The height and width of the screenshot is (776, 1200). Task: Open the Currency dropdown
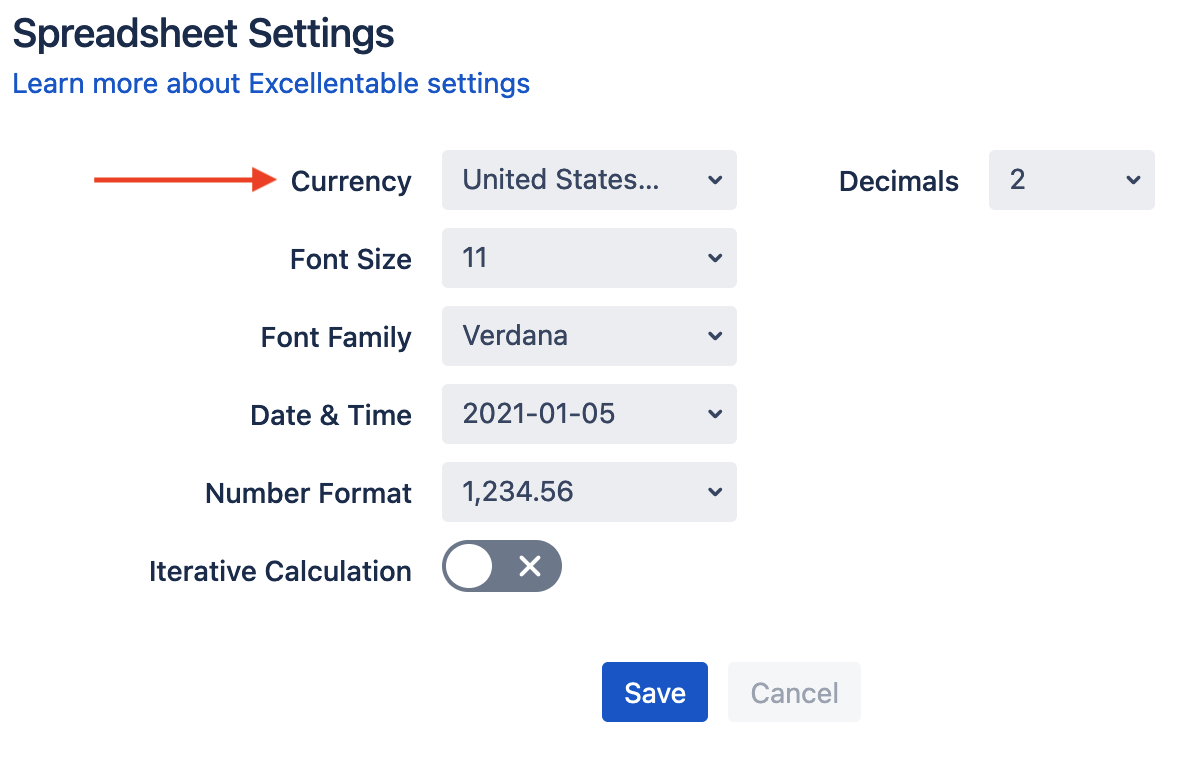(589, 180)
